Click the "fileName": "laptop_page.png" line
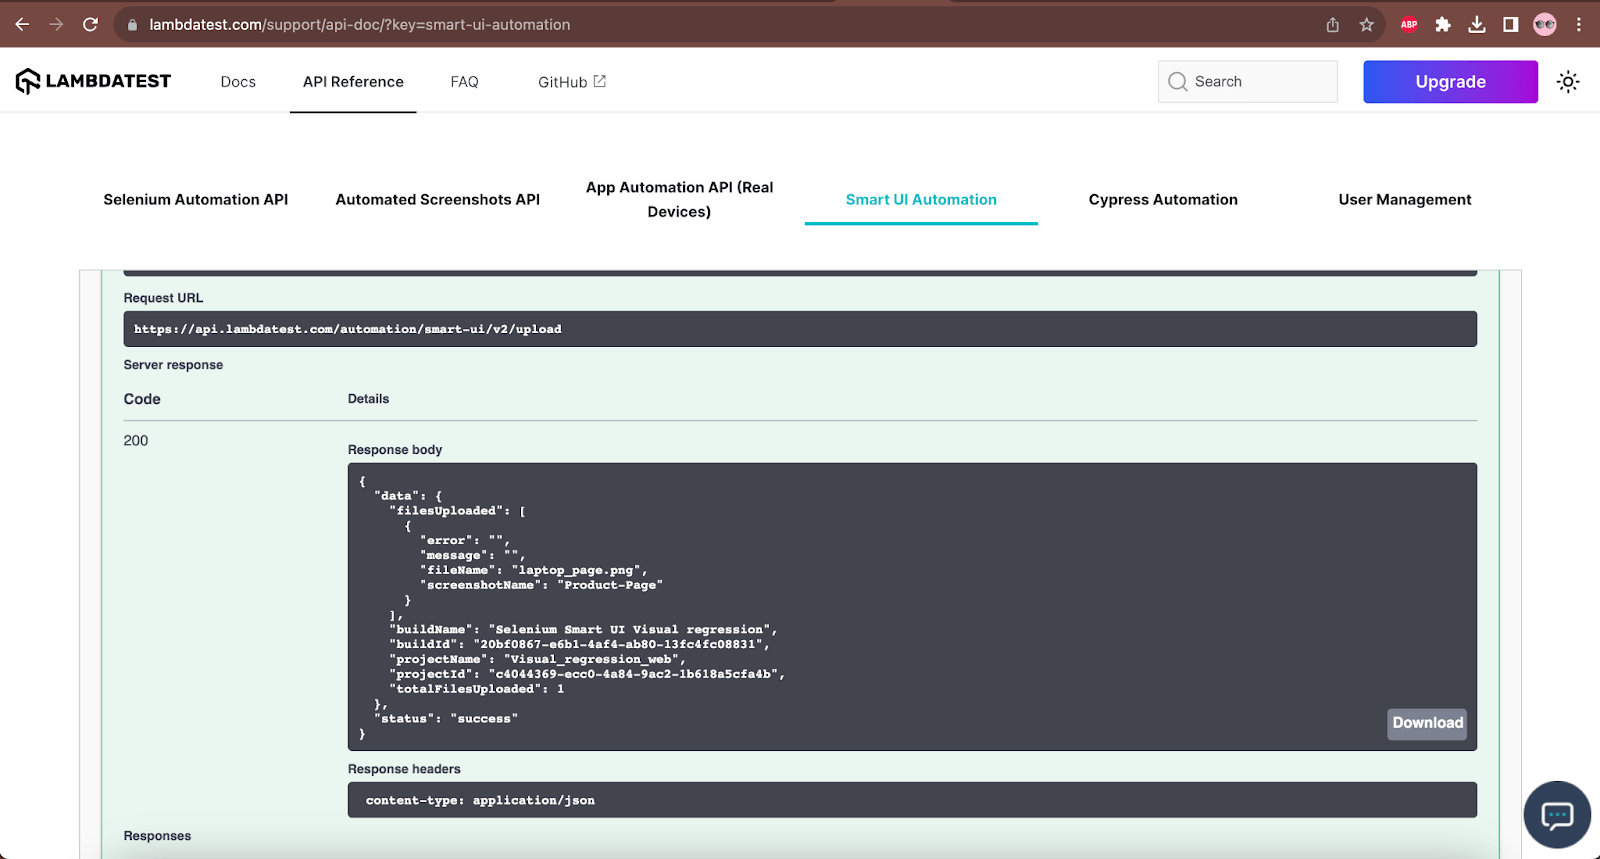 (534, 571)
